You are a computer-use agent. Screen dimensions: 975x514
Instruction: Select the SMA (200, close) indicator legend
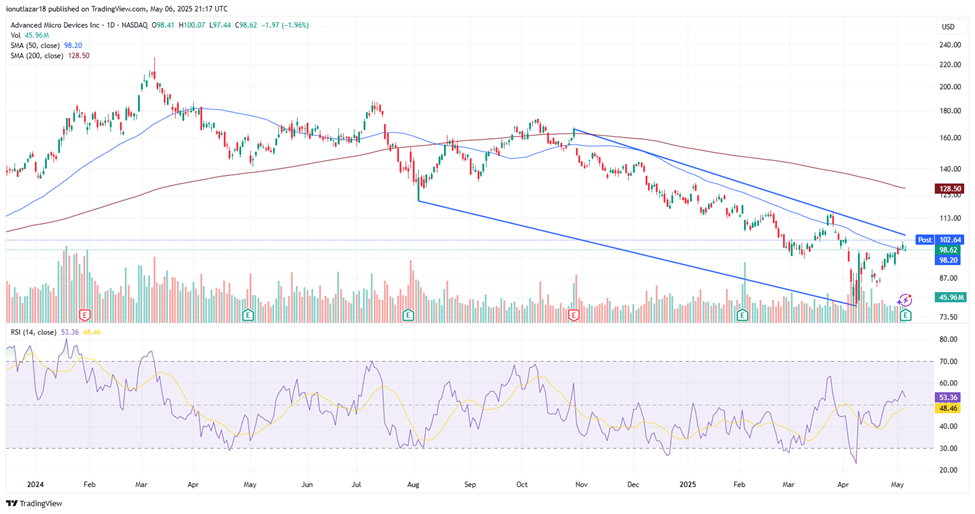(x=51, y=56)
